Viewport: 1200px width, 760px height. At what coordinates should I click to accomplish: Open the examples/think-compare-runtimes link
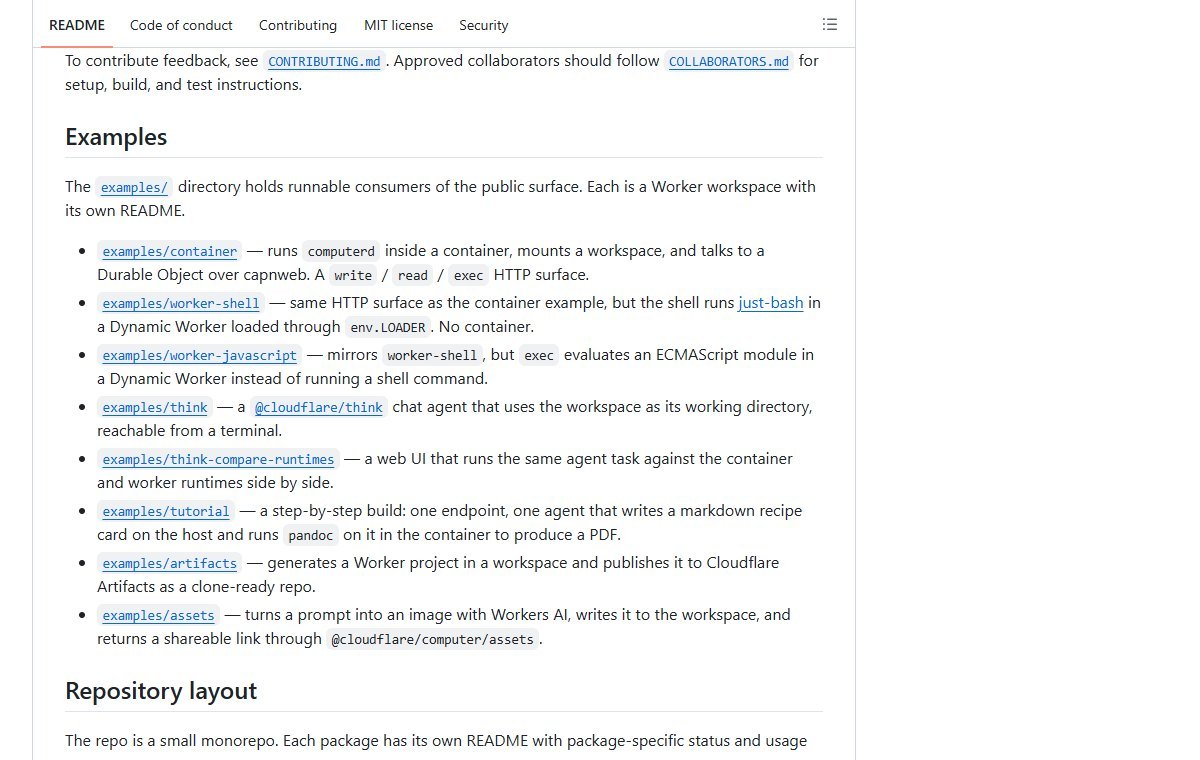[218, 459]
